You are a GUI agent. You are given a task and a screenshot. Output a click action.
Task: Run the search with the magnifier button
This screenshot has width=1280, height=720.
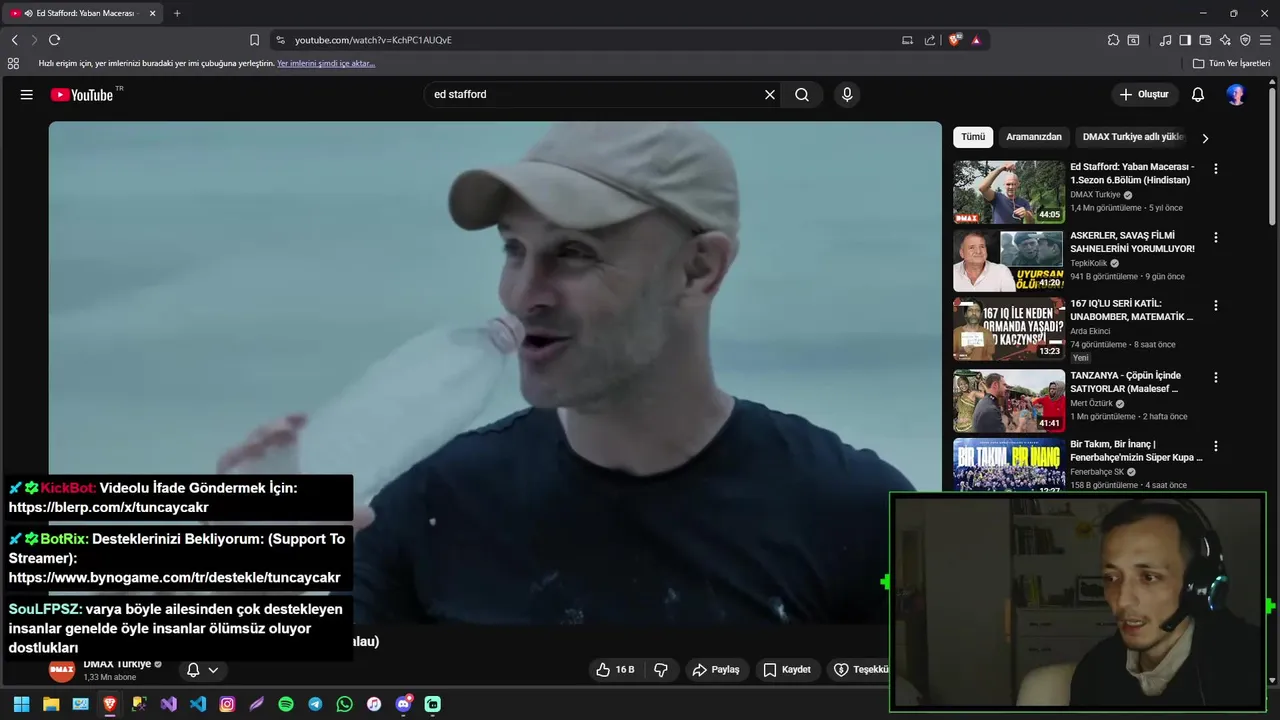point(802,95)
